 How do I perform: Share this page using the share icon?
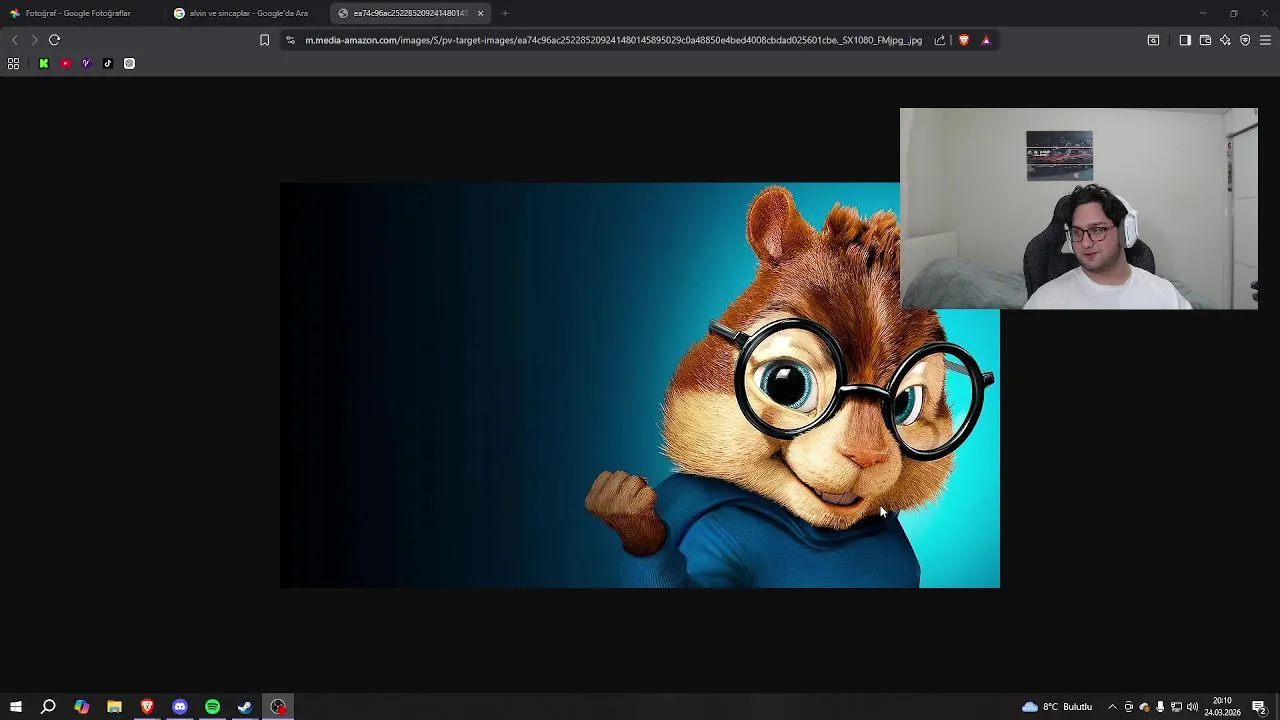coord(940,40)
